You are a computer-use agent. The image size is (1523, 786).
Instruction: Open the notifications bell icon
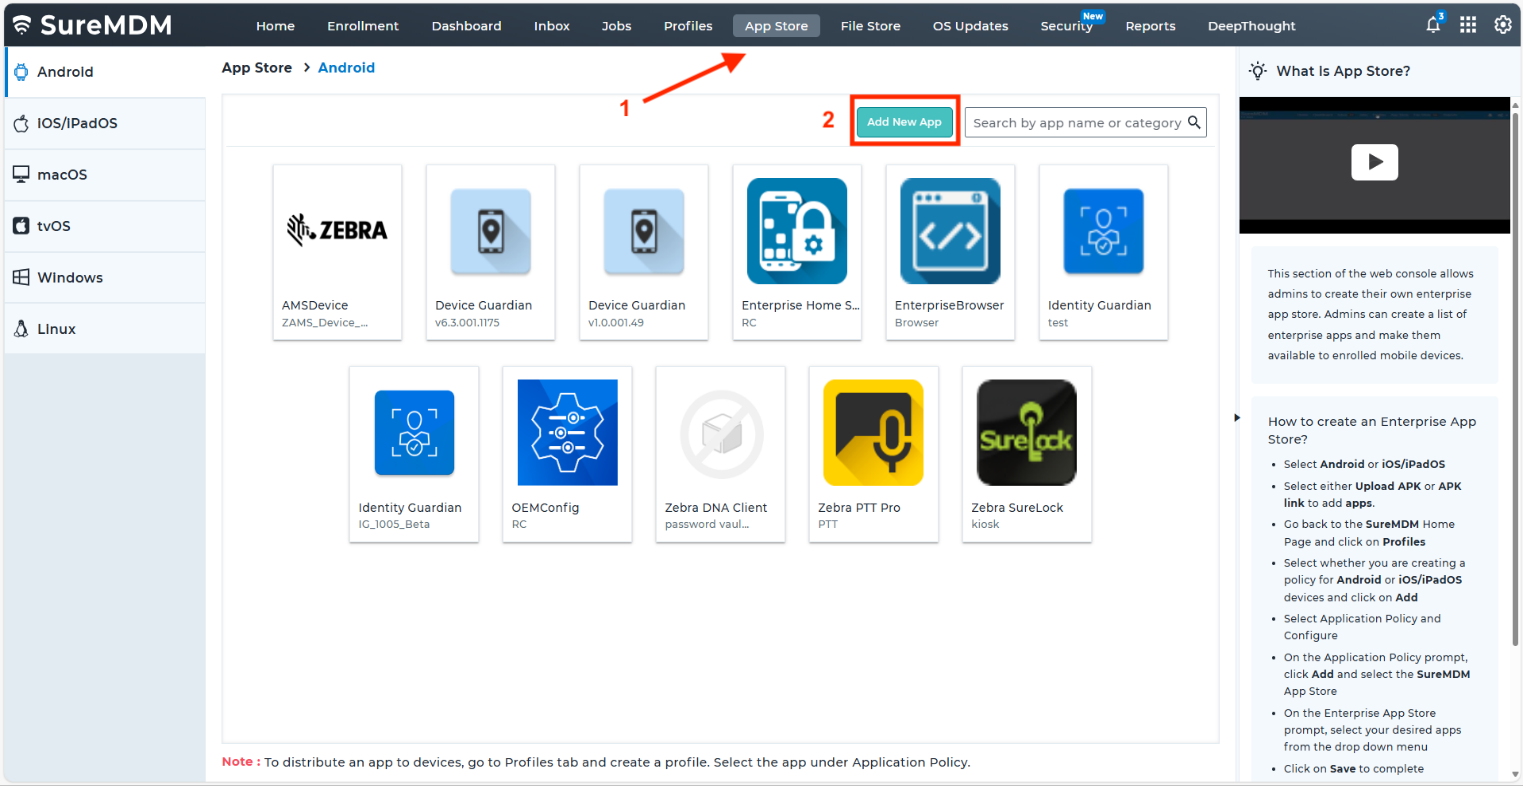[1433, 26]
